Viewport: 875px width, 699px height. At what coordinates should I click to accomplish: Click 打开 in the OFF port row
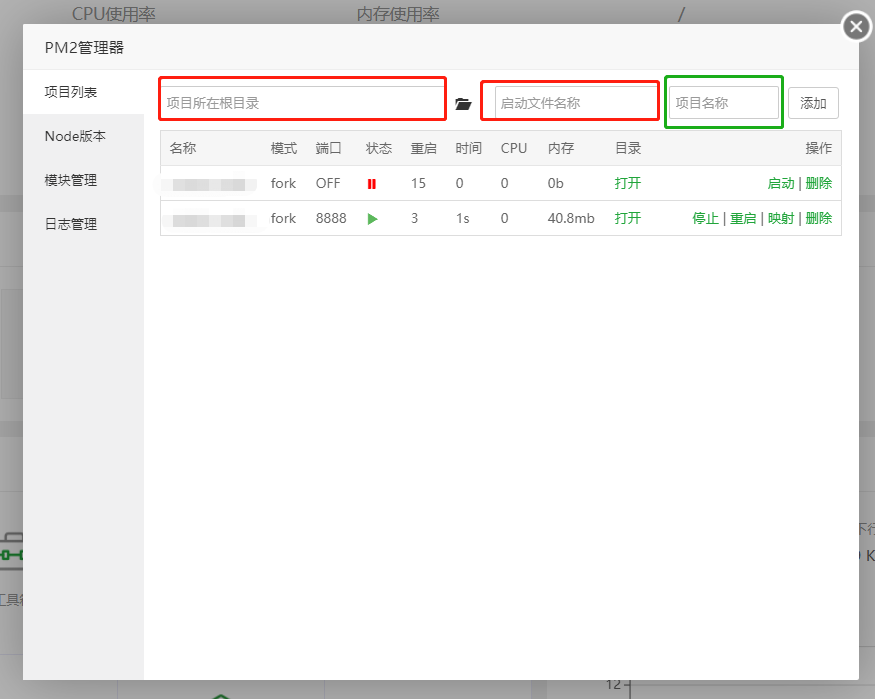pyautogui.click(x=628, y=183)
